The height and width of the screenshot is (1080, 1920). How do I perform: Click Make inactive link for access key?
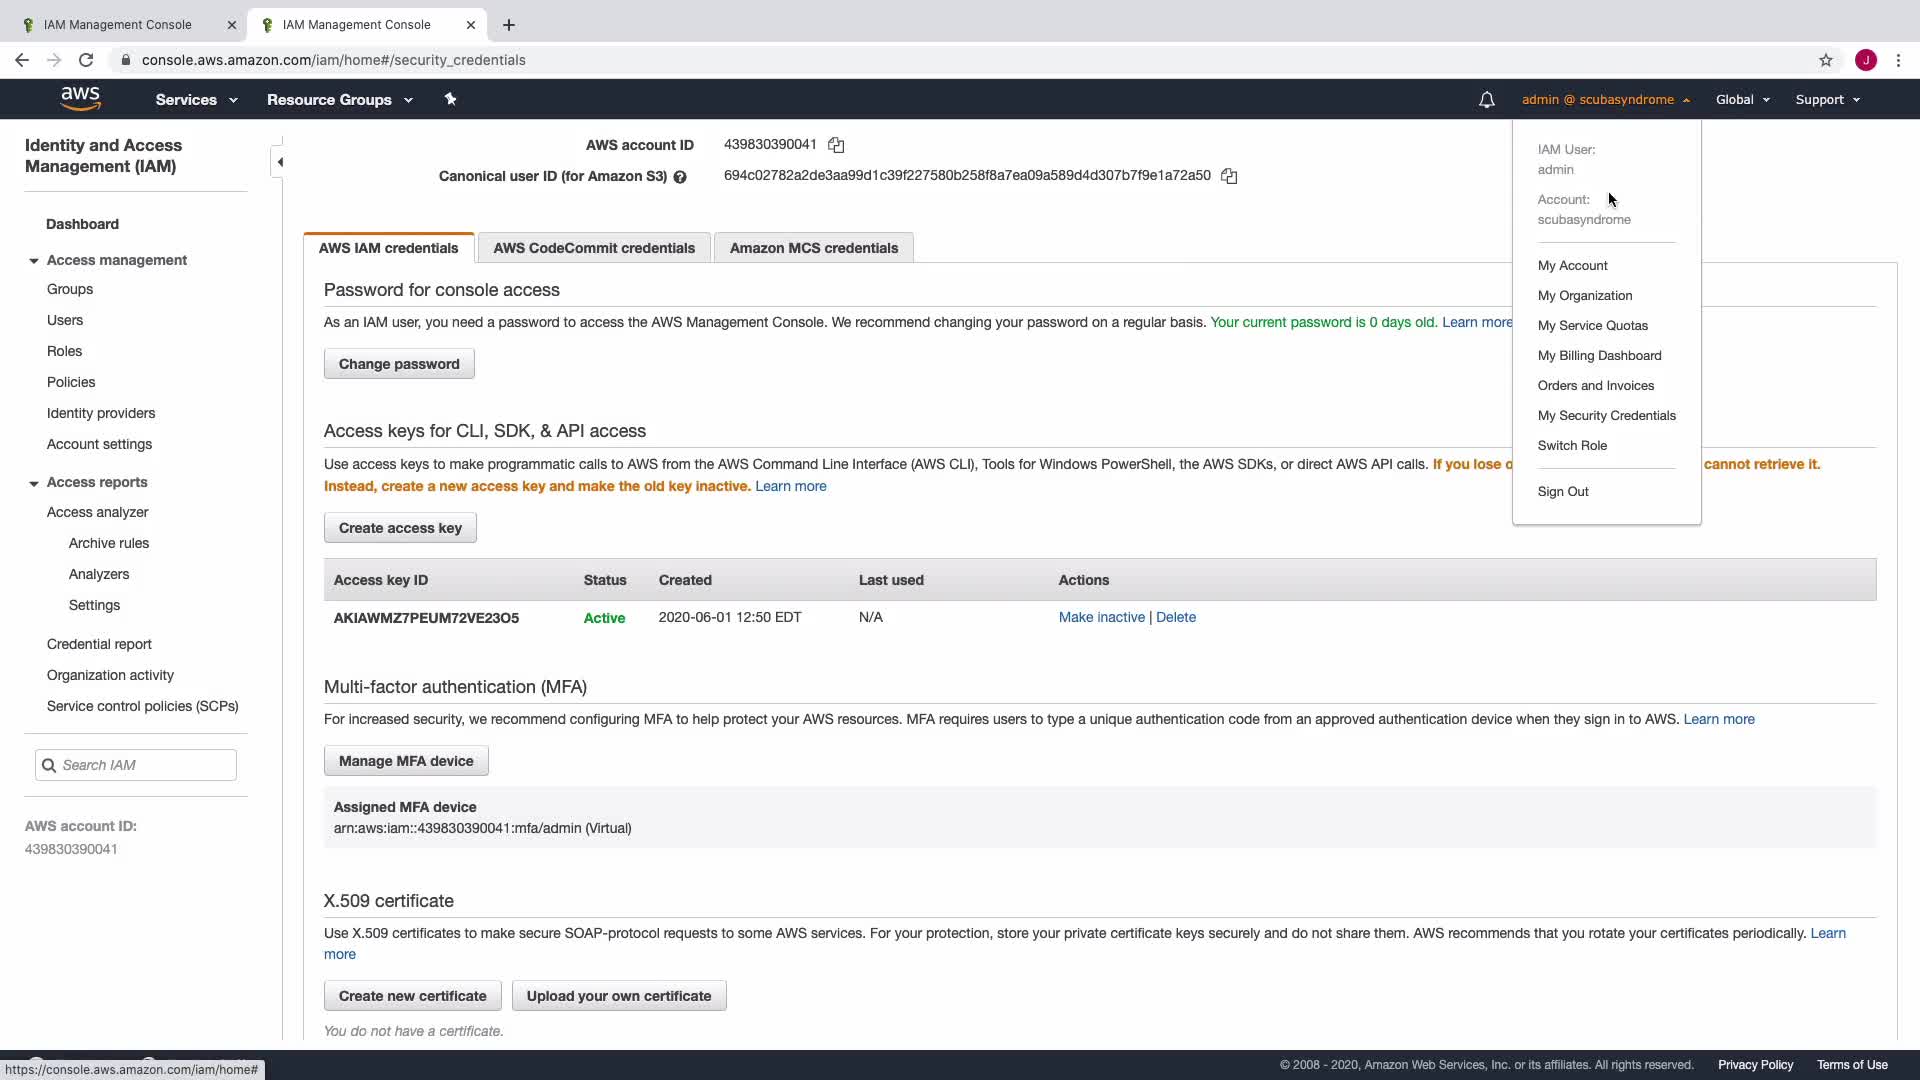click(x=1101, y=617)
